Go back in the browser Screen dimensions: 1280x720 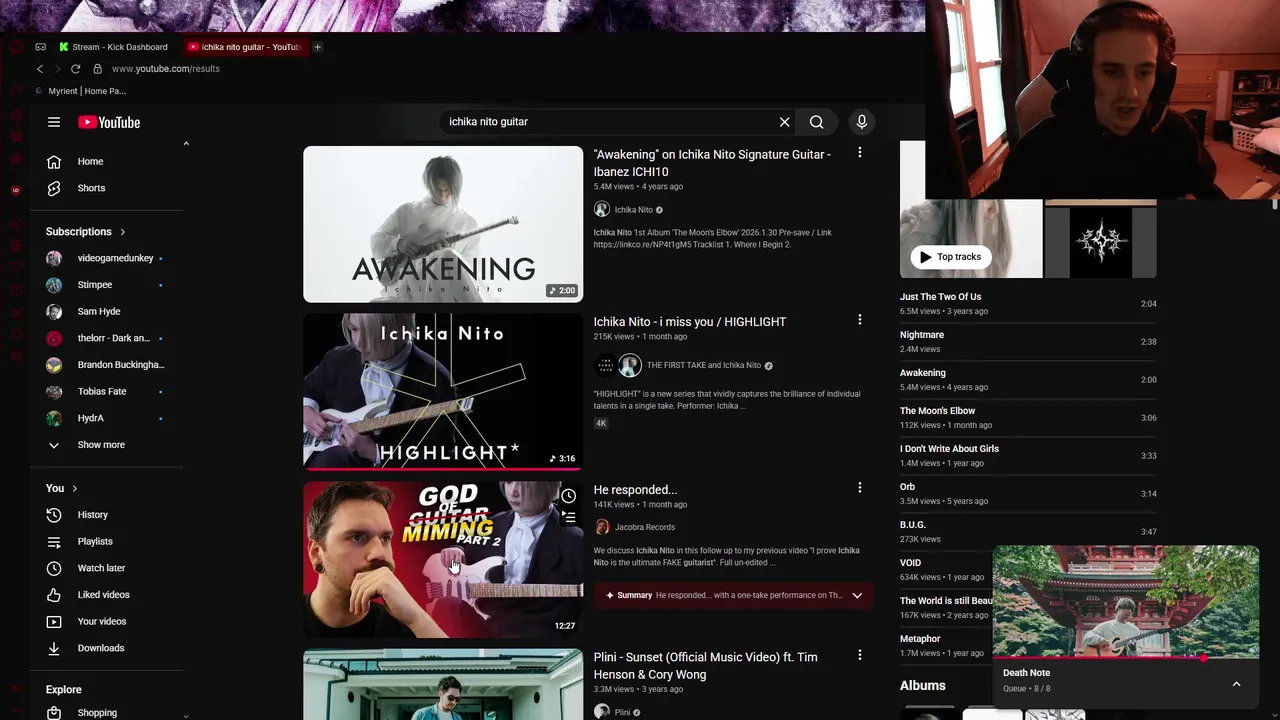click(40, 69)
